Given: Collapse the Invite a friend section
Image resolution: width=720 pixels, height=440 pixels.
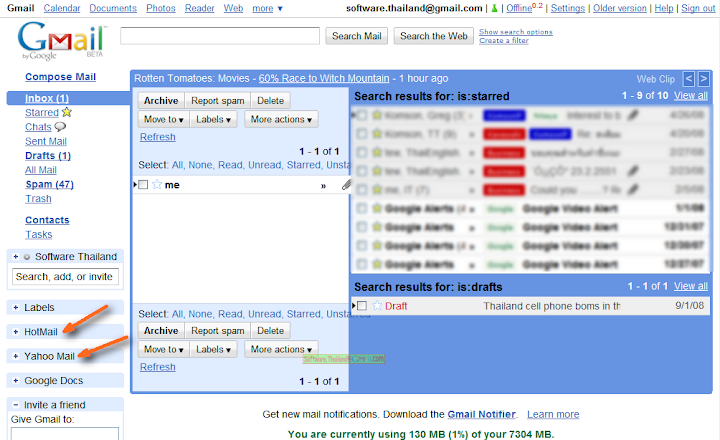Looking at the screenshot, I should 16,405.
